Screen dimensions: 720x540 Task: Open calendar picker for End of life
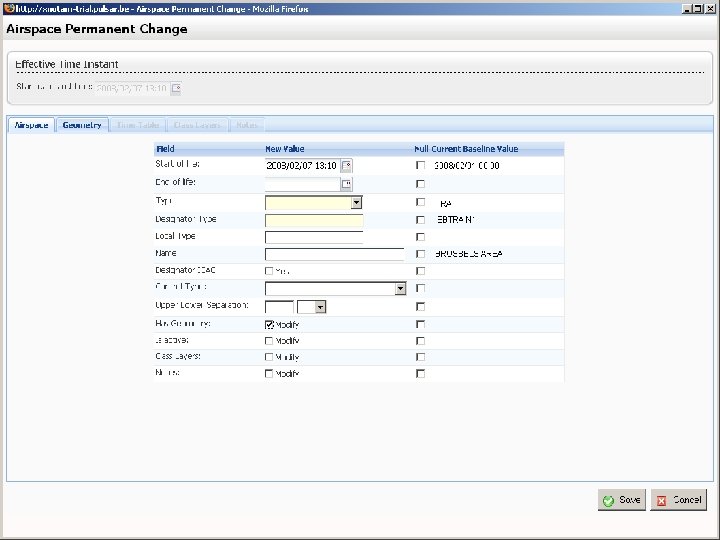pos(347,184)
